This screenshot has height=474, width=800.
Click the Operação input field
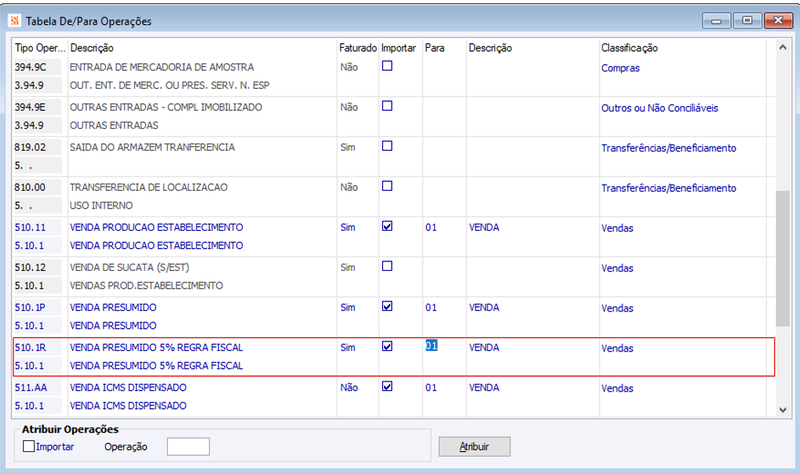point(188,446)
